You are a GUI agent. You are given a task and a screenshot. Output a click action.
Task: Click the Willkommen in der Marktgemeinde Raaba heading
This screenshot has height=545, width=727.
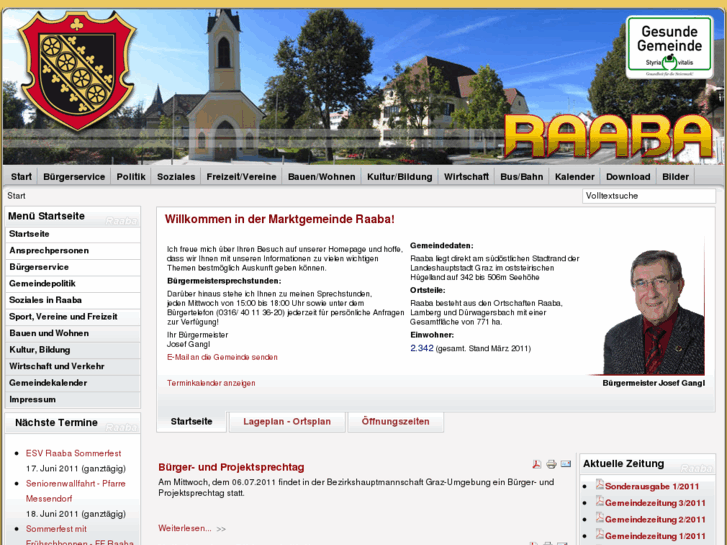click(280, 219)
